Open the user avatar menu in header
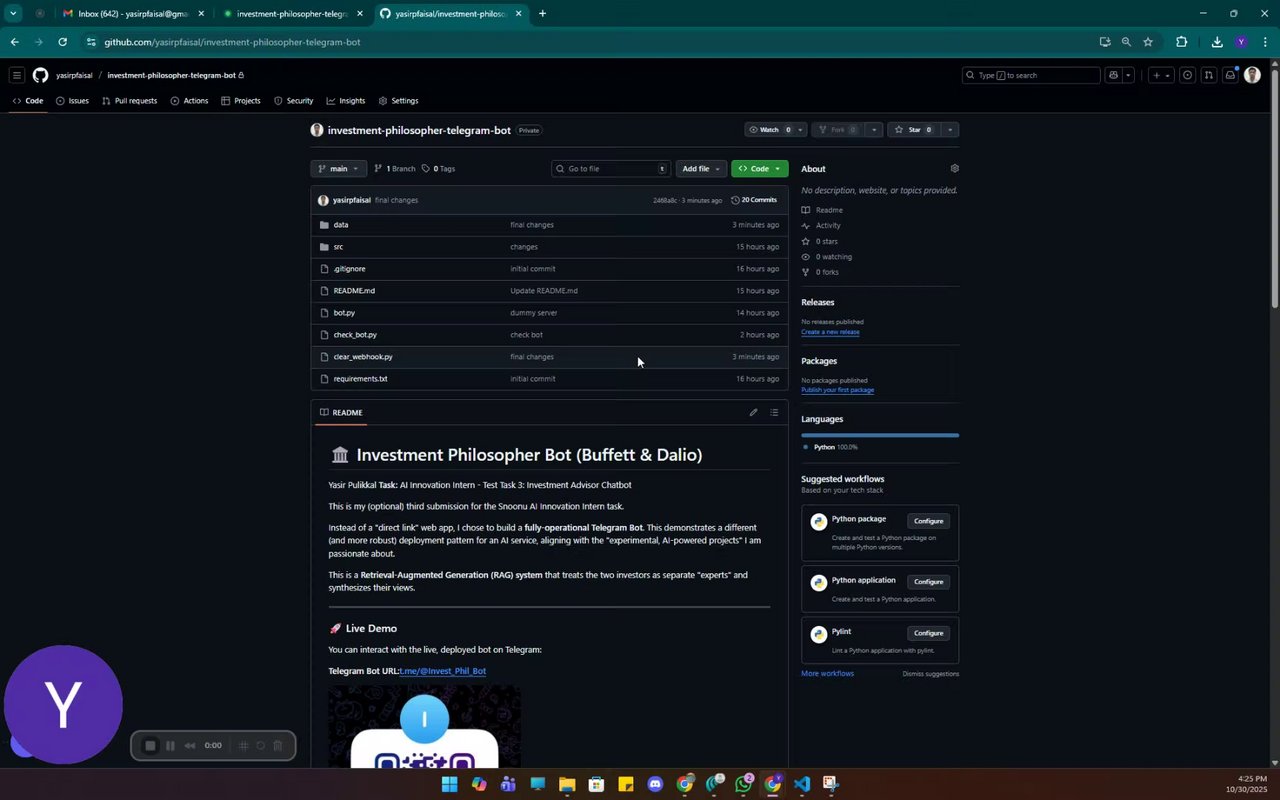The height and width of the screenshot is (800, 1280). (x=1252, y=75)
